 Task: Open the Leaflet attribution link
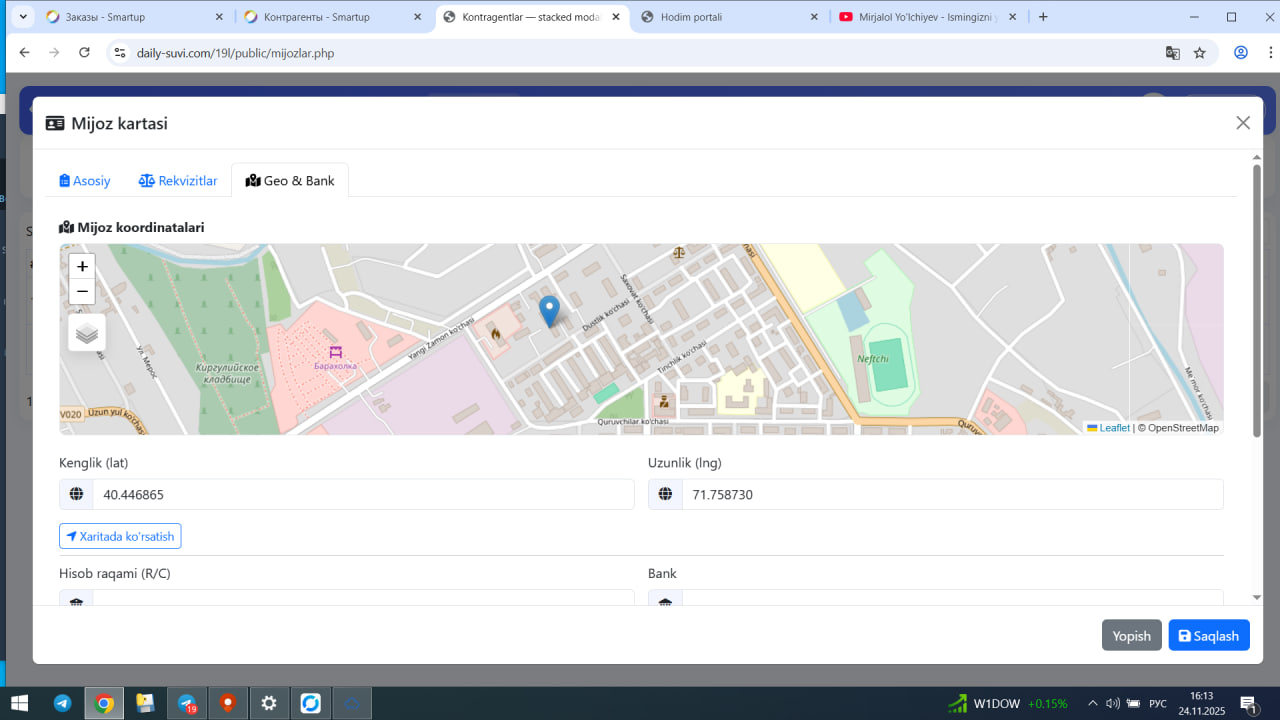click(1109, 428)
